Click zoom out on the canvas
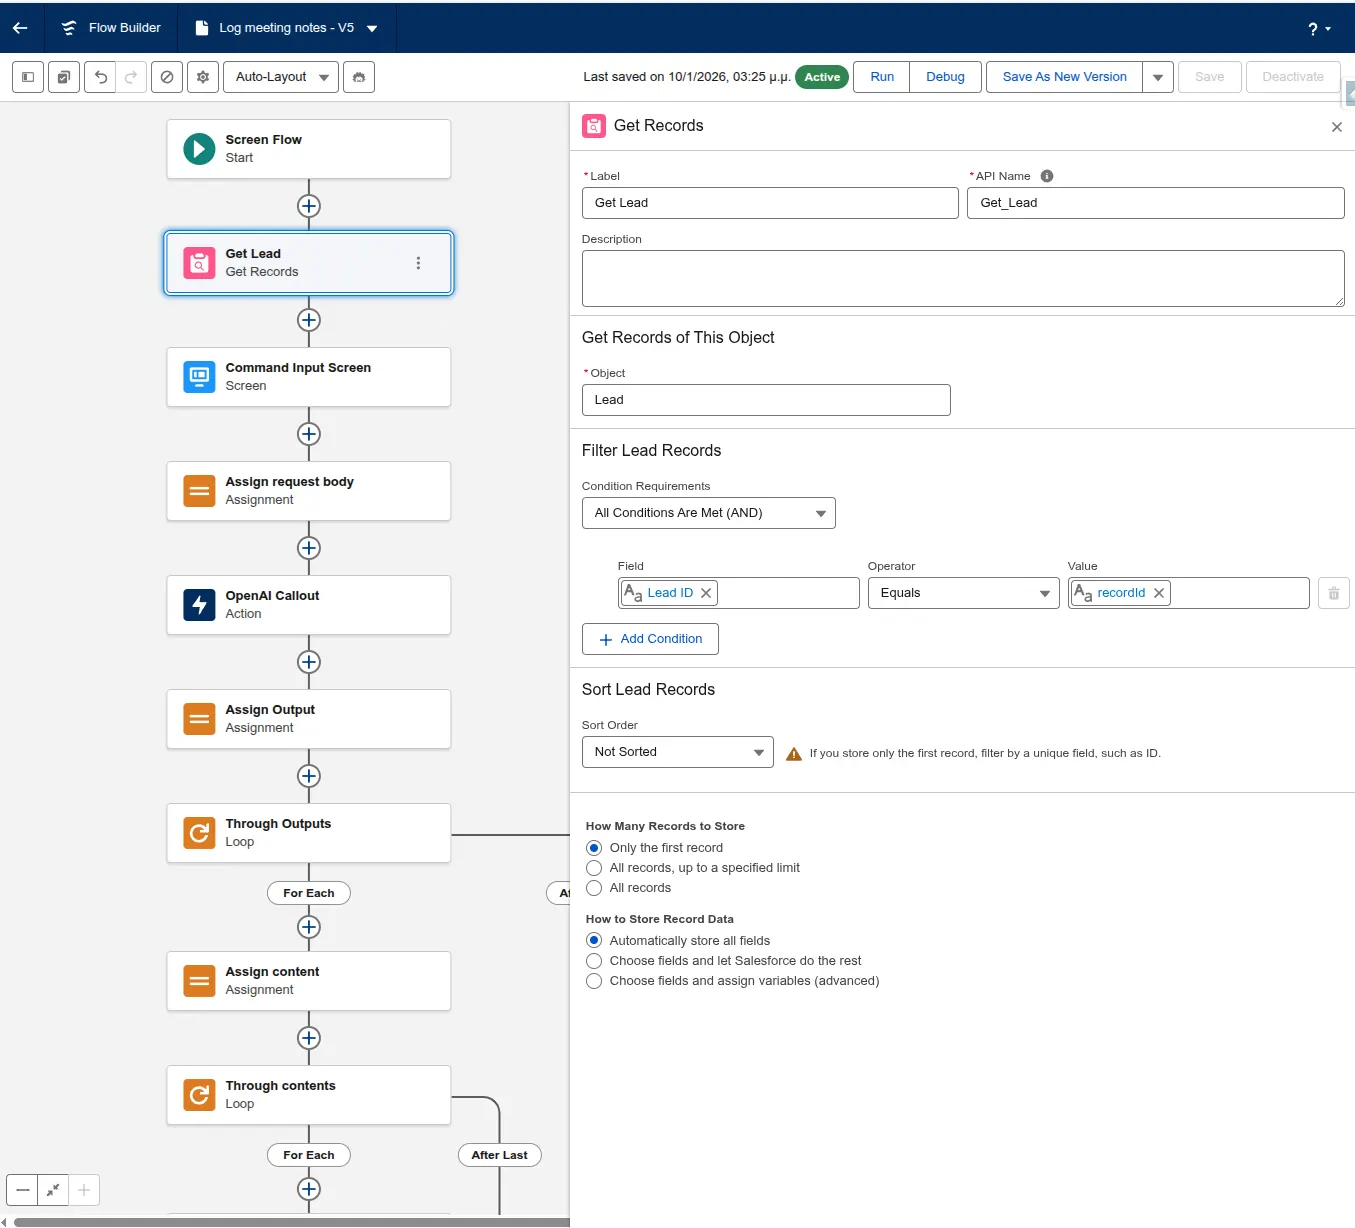This screenshot has height=1228, width=1355. [x=20, y=1190]
